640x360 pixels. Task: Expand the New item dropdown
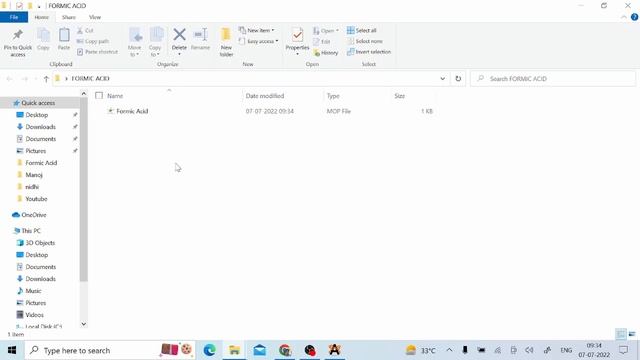tap(257, 31)
